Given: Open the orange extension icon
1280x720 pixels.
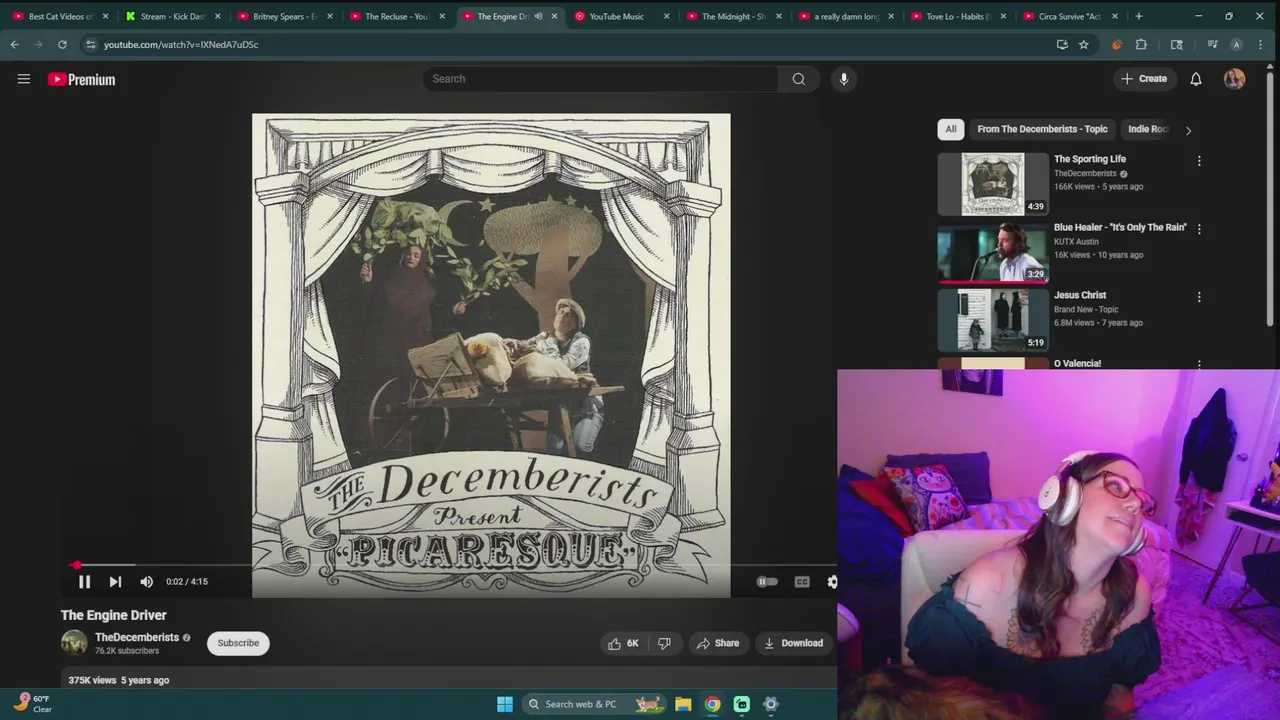Looking at the screenshot, I should click(x=1117, y=44).
